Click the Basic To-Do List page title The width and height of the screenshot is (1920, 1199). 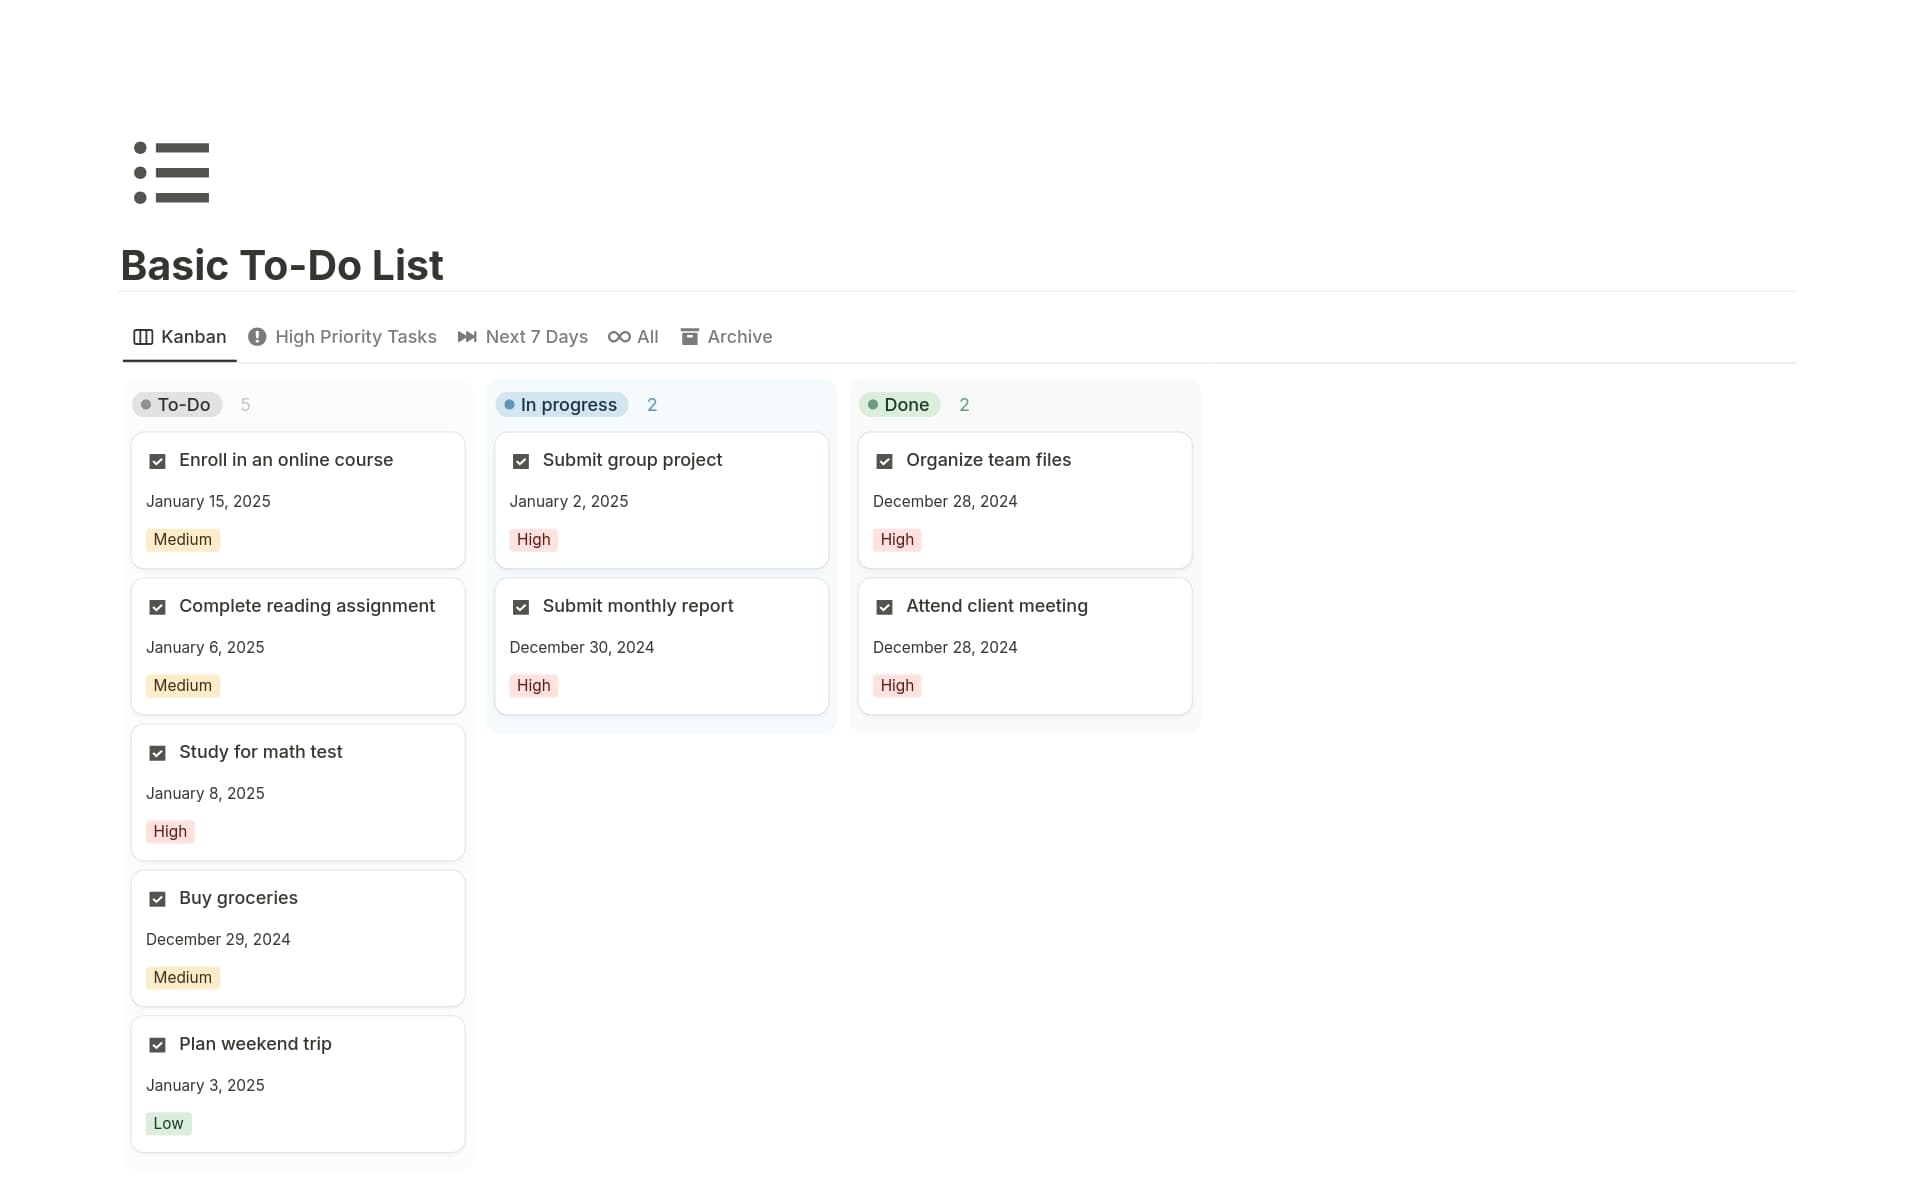point(281,265)
